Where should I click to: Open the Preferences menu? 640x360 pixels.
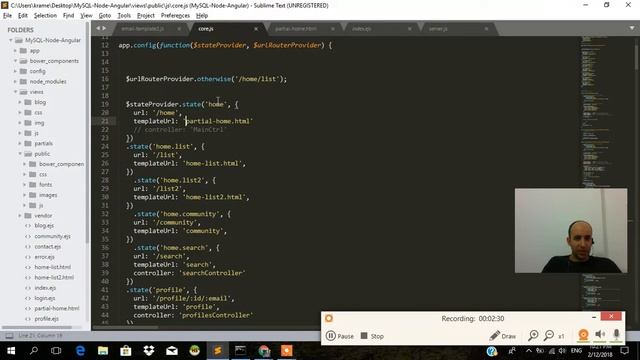[175, 16]
